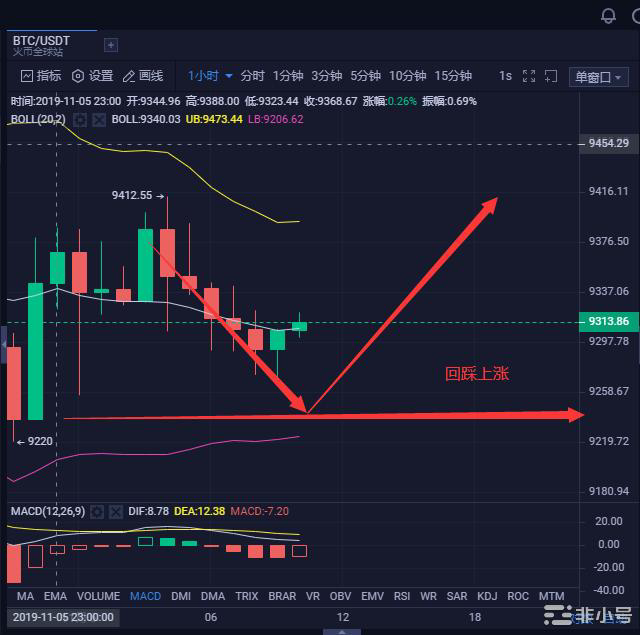Select the 15分钟 interval
The width and height of the screenshot is (640, 635).
[453, 76]
